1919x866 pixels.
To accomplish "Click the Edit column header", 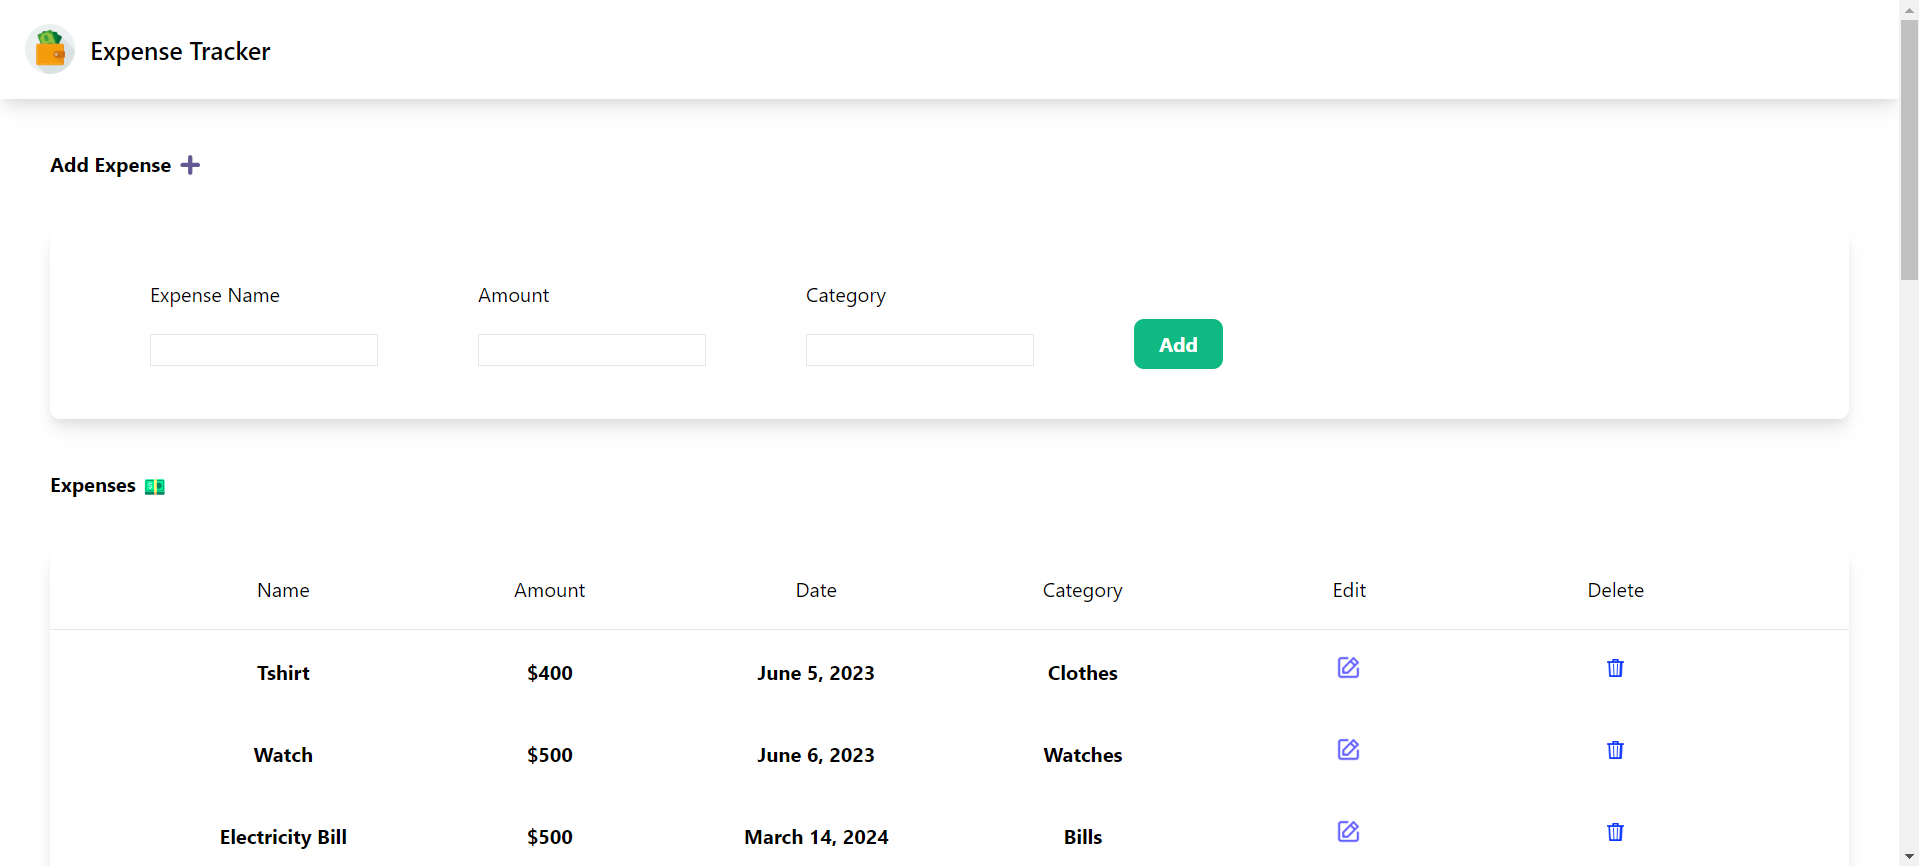I will tap(1349, 590).
